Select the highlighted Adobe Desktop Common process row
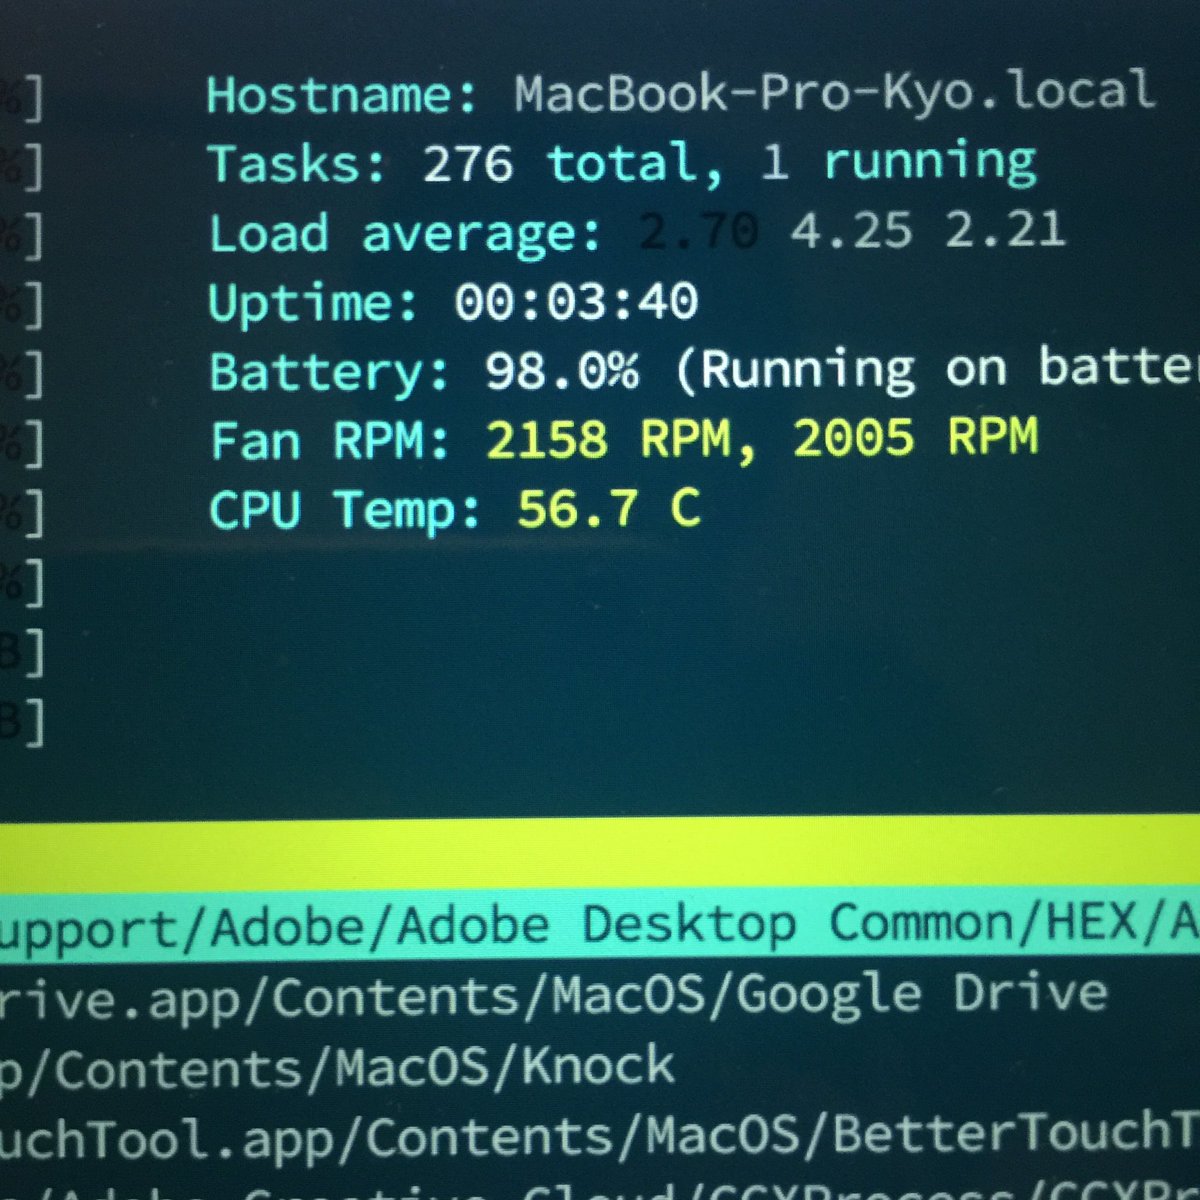 [600, 923]
